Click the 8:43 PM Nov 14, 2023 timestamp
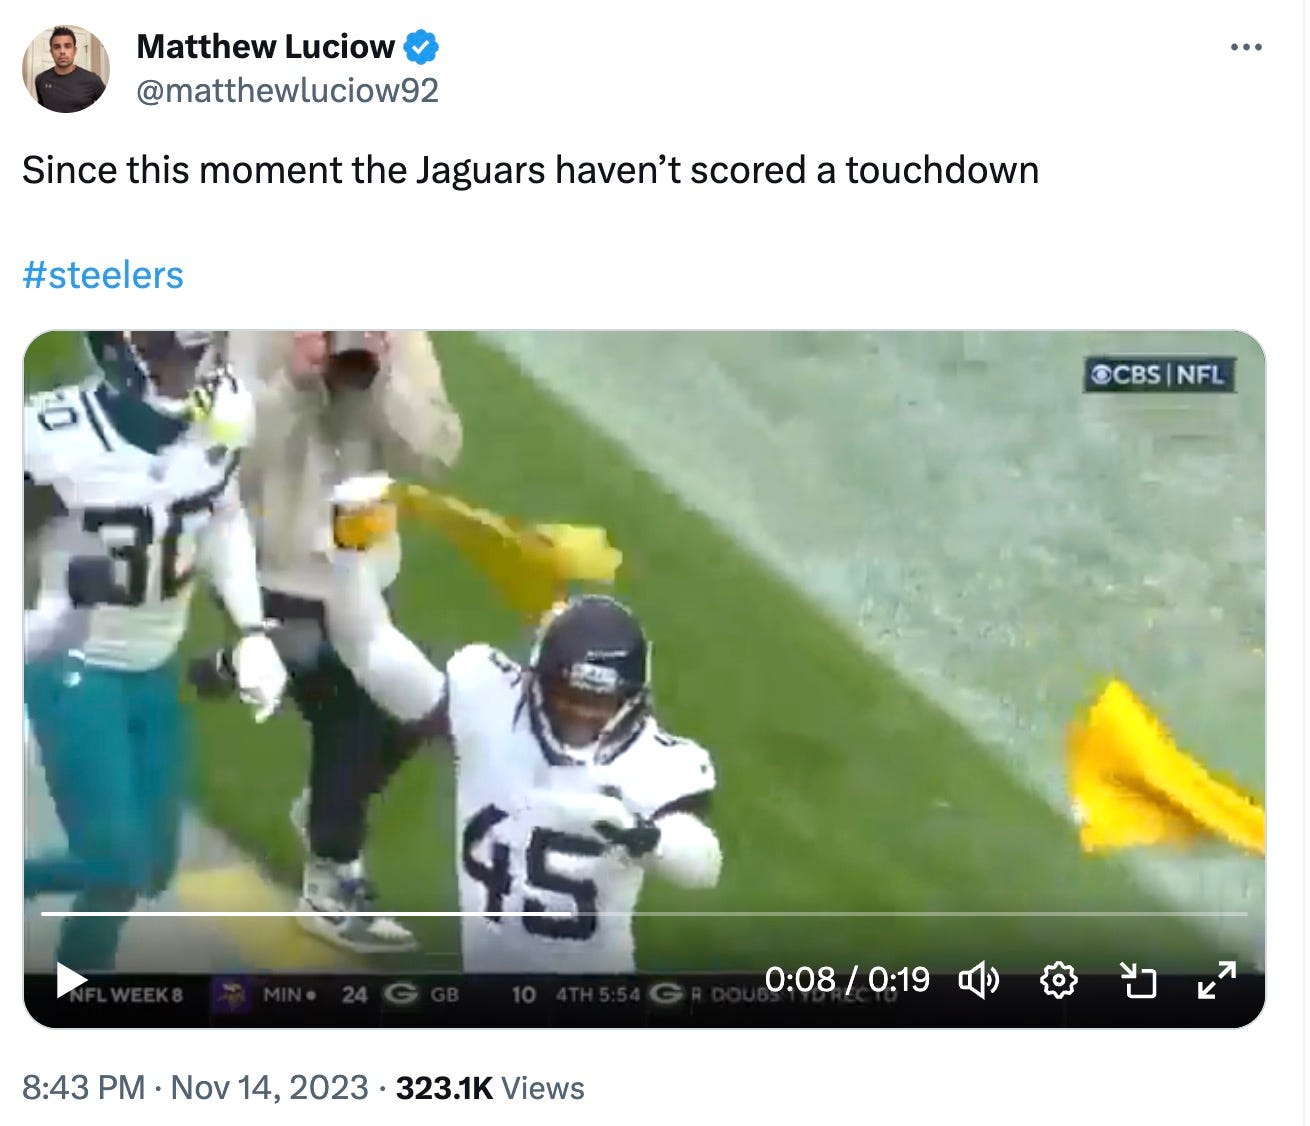Image resolution: width=1310 pixels, height=1126 pixels. (x=195, y=1087)
